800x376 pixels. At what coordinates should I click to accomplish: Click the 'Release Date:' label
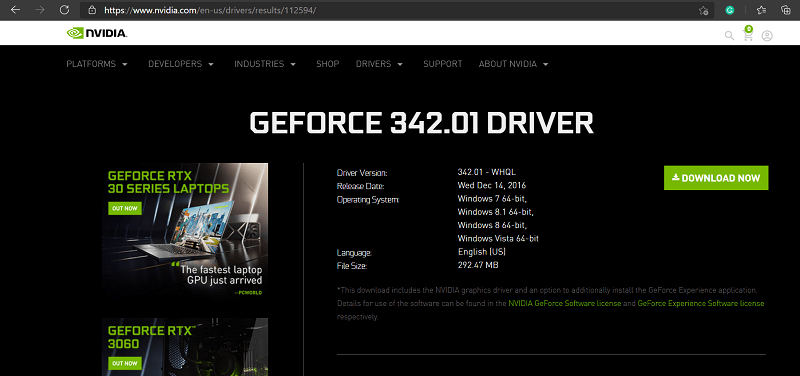pos(360,186)
